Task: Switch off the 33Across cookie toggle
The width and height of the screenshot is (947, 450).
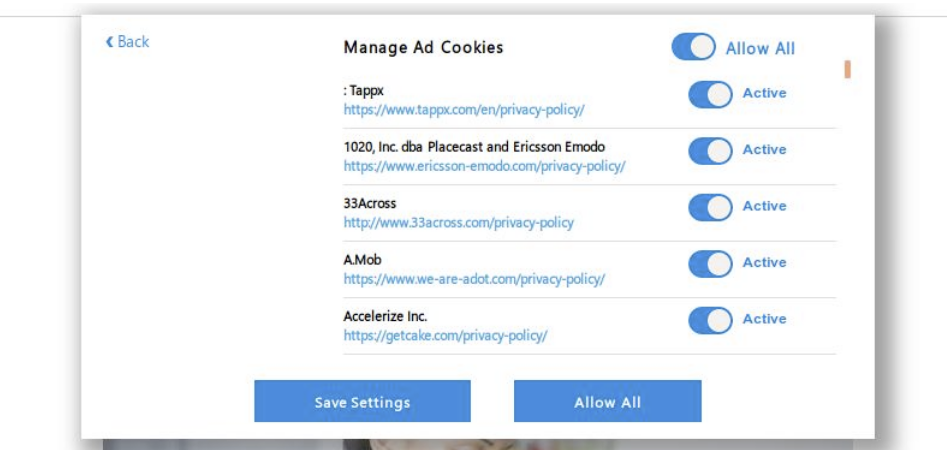Action: [710, 207]
